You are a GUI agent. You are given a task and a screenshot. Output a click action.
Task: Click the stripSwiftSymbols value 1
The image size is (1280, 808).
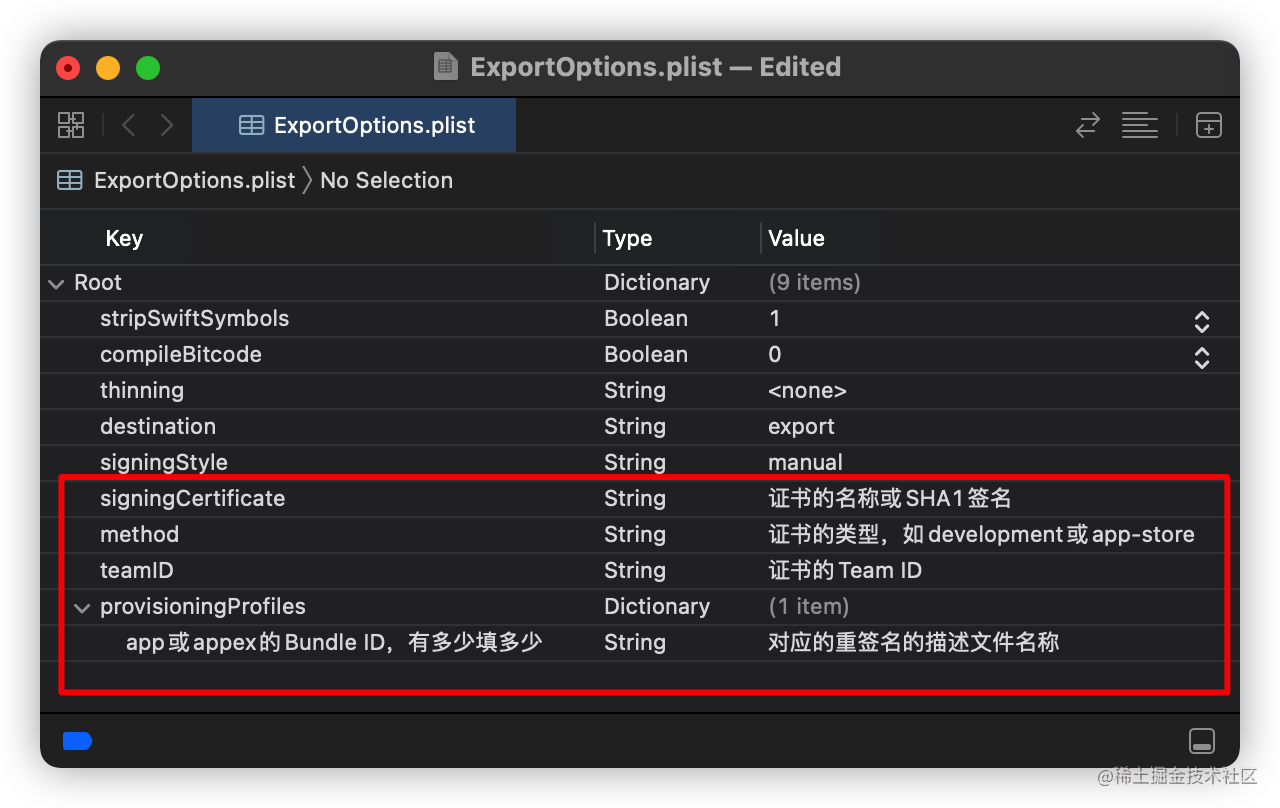(x=774, y=318)
